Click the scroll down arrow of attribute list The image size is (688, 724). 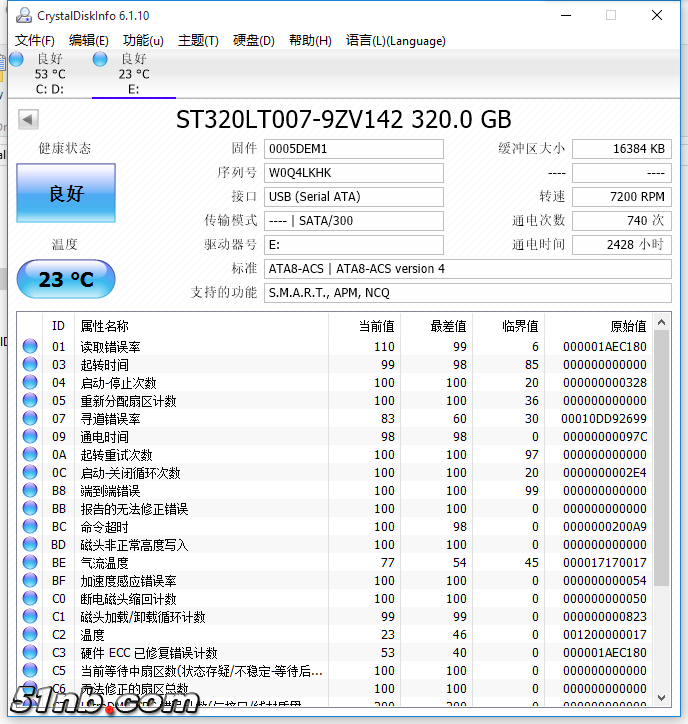[661, 697]
